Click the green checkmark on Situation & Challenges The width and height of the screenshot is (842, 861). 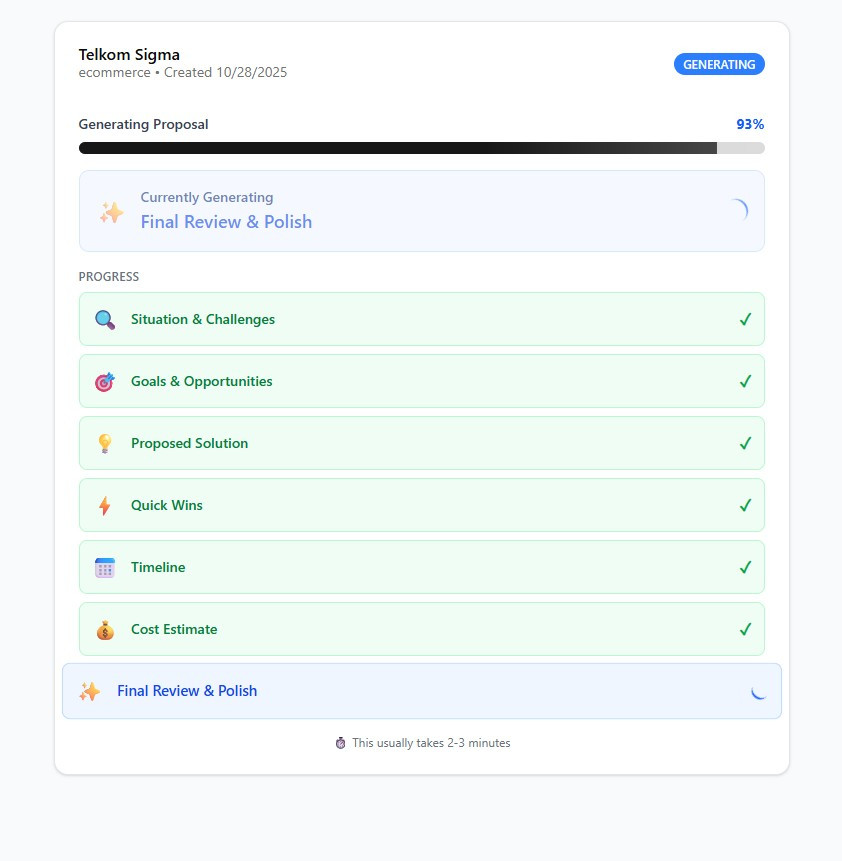tap(745, 320)
